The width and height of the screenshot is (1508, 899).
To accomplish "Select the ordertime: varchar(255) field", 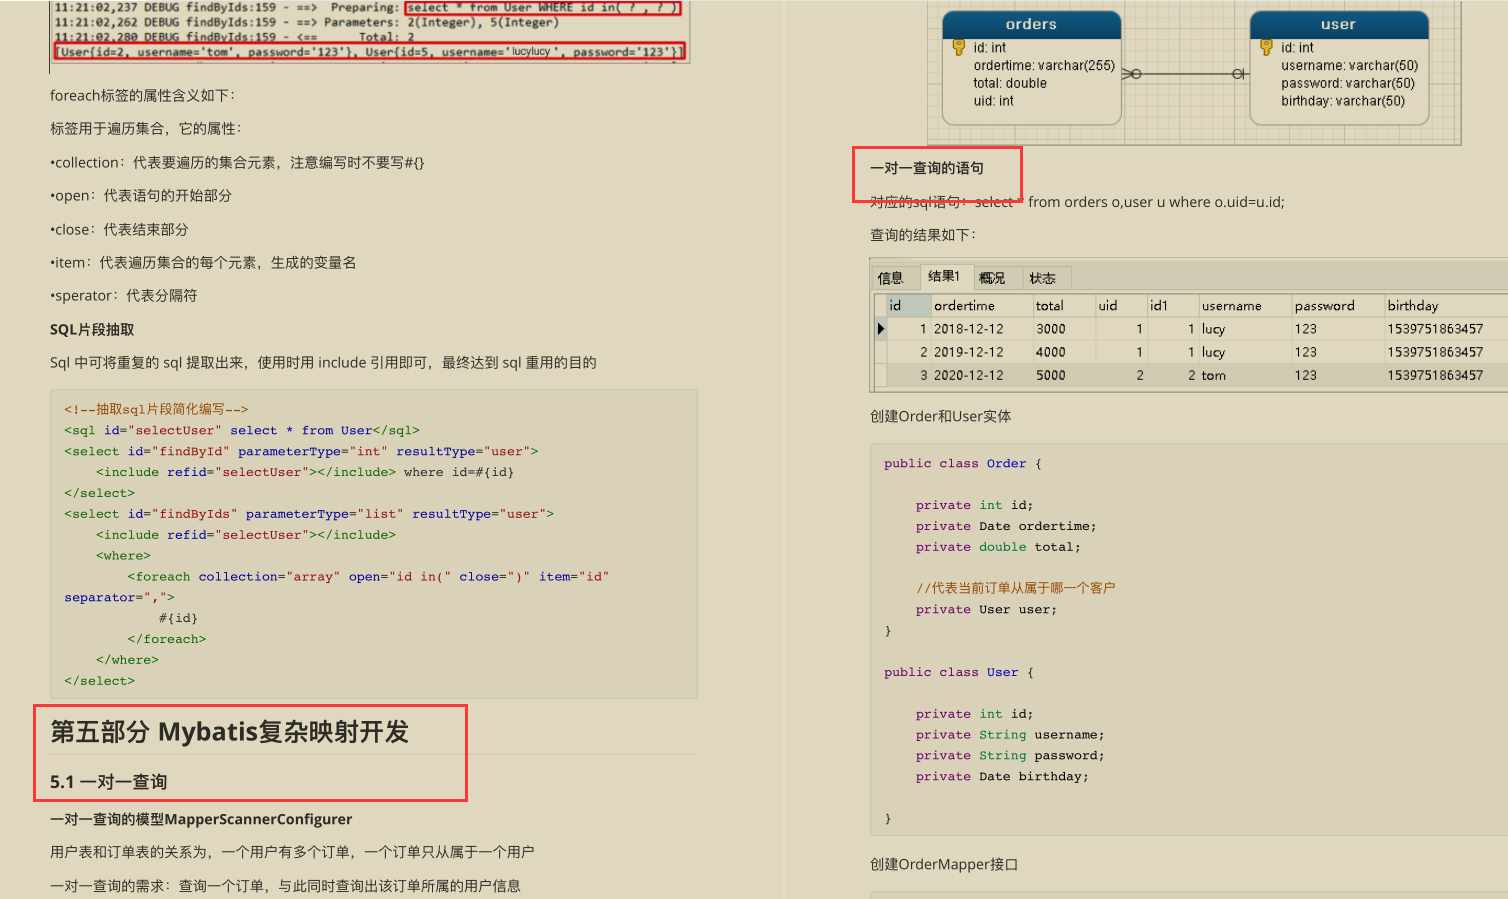I will (x=1043, y=66).
